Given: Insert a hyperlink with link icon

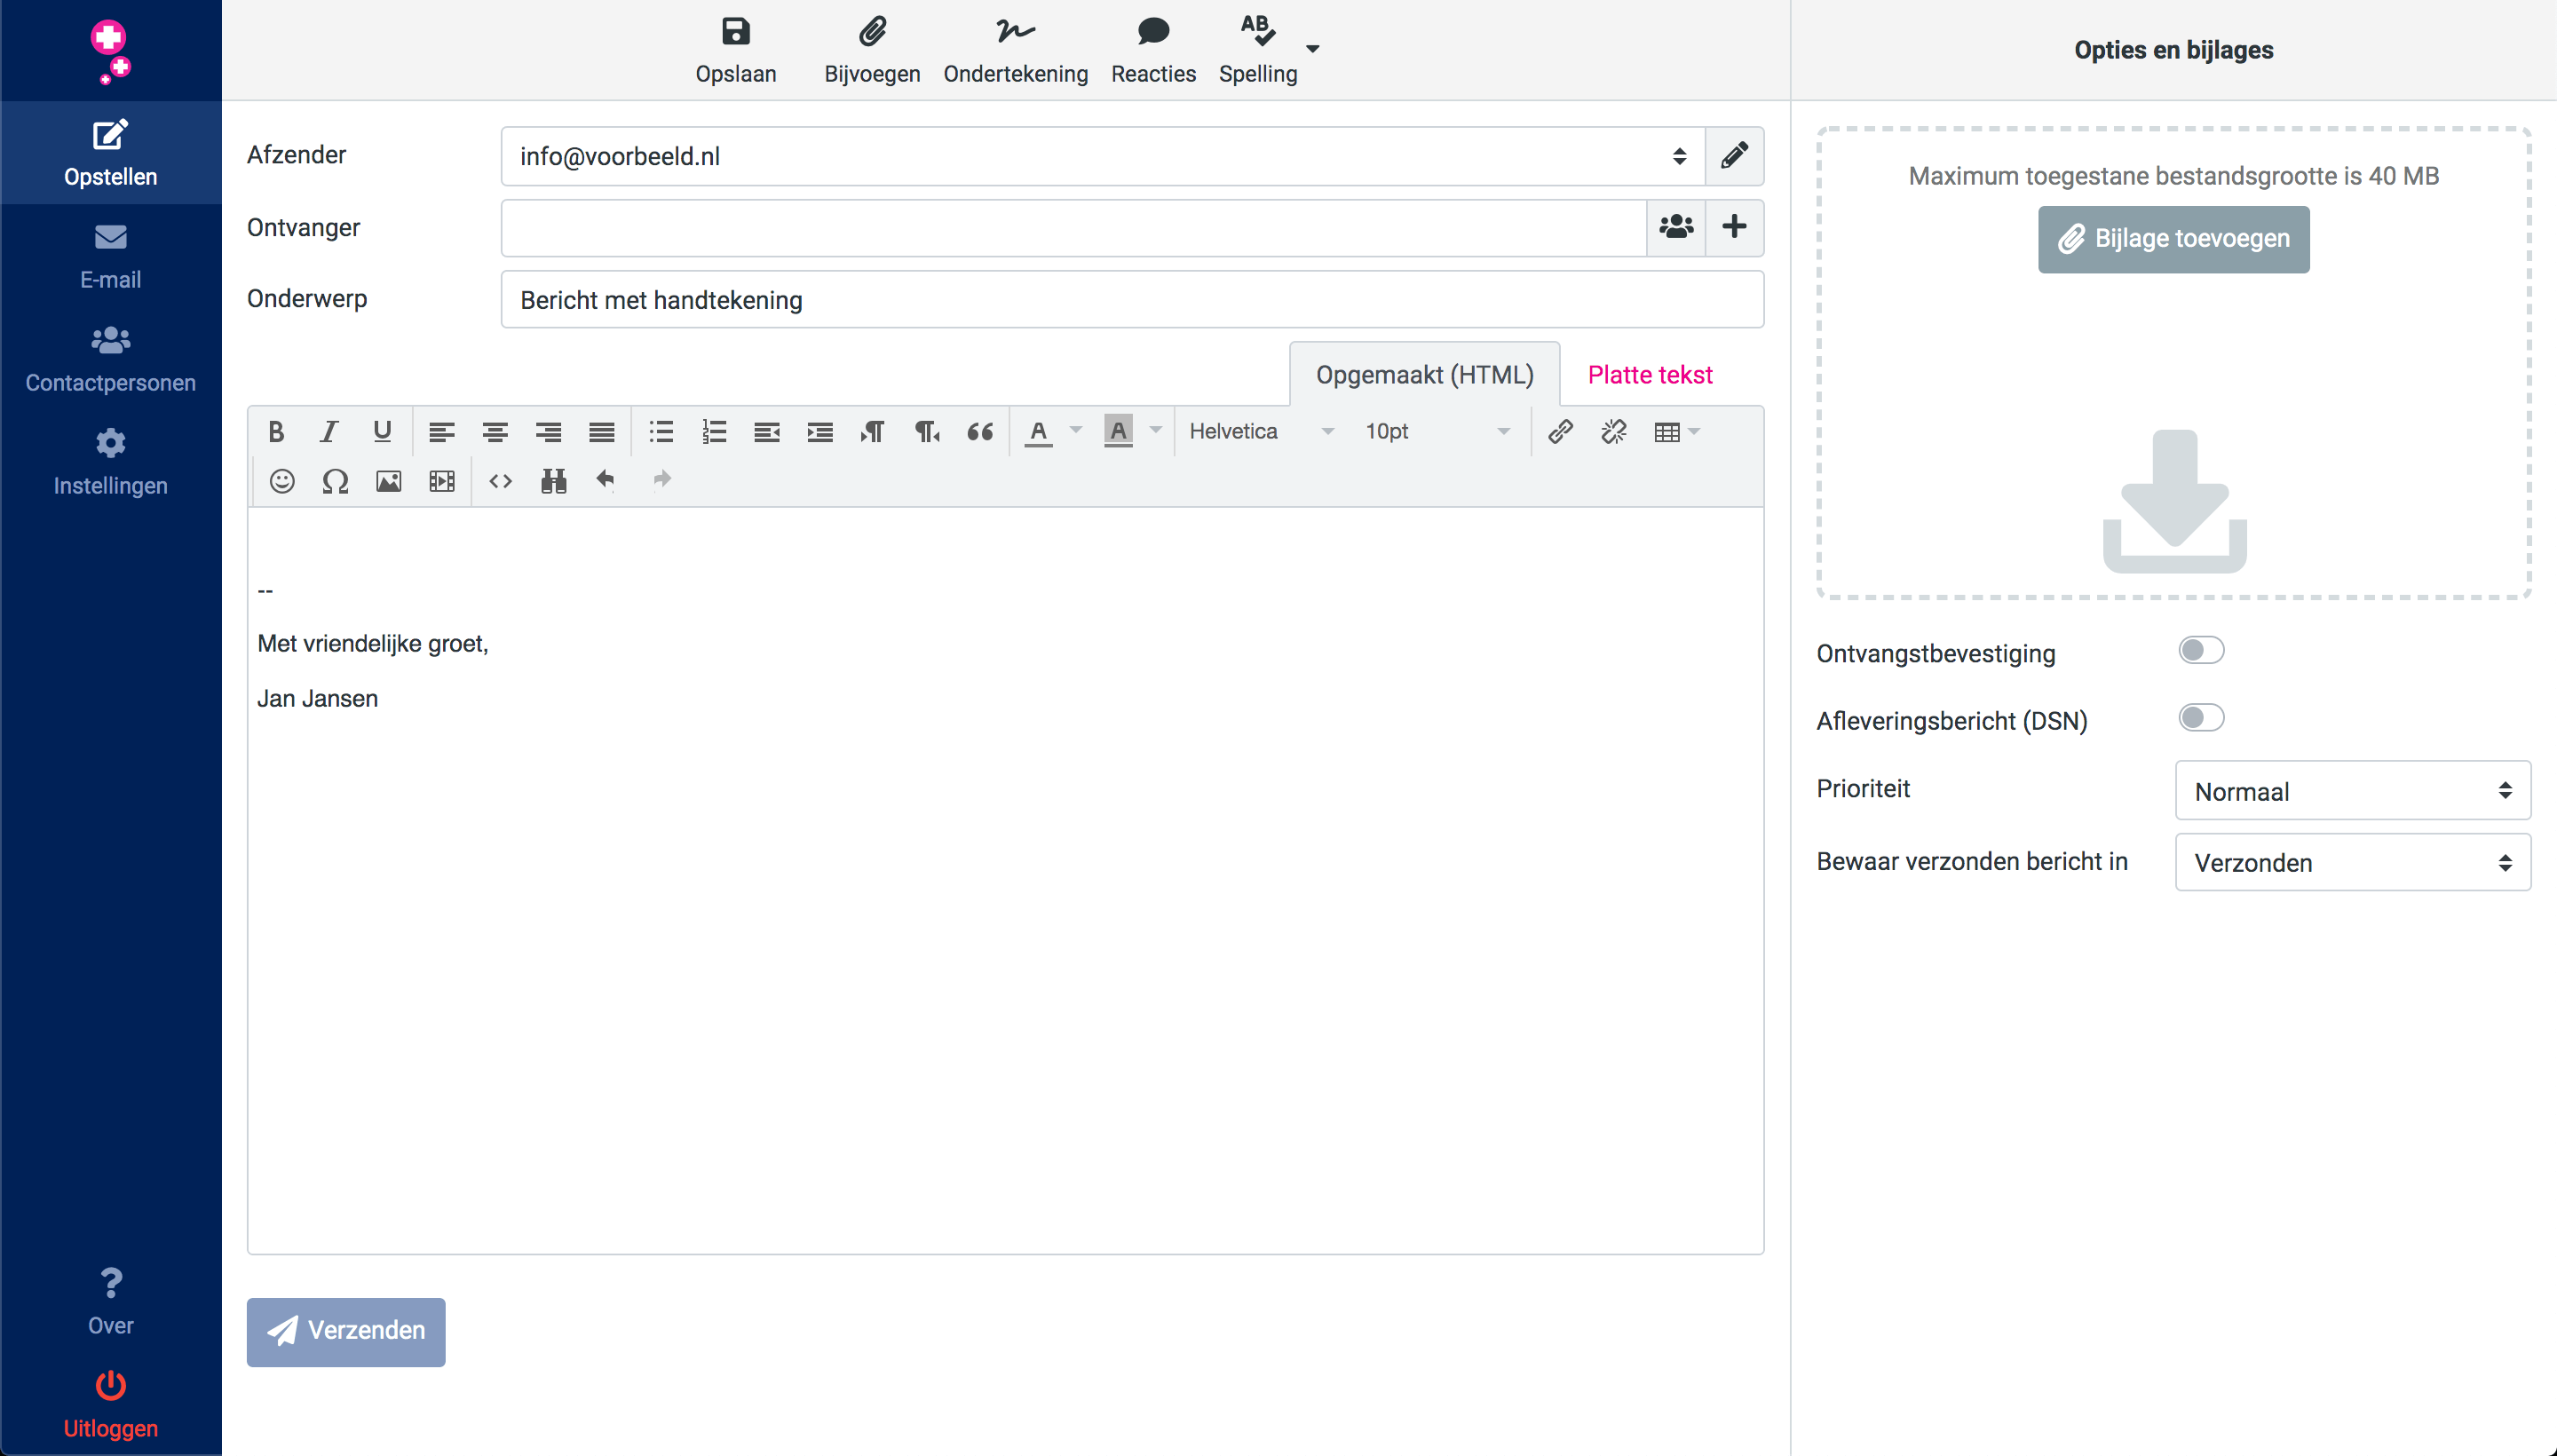Looking at the screenshot, I should click(x=1560, y=432).
